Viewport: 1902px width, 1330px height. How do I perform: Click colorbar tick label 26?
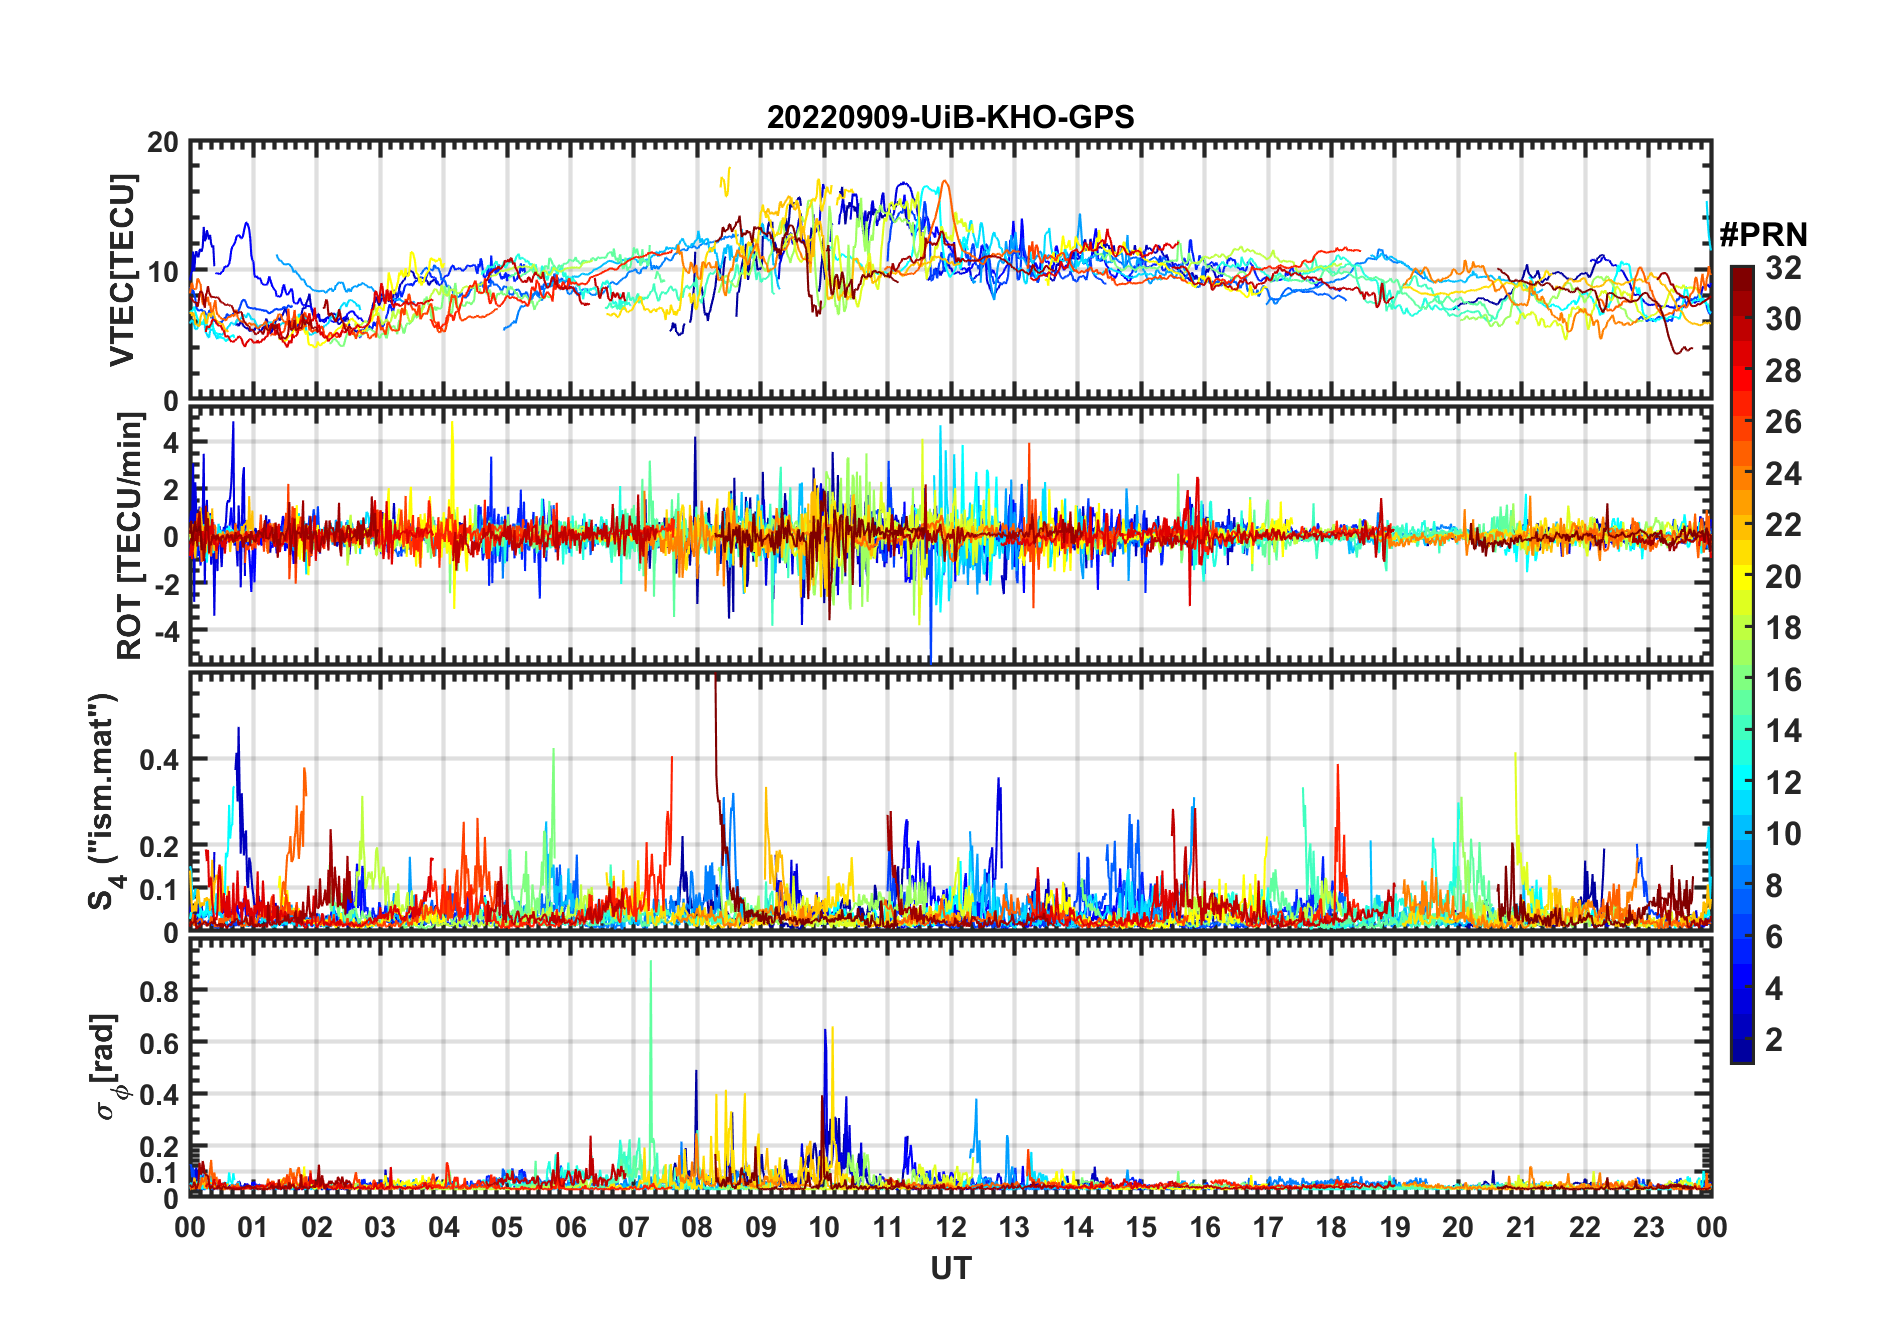(x=1783, y=422)
